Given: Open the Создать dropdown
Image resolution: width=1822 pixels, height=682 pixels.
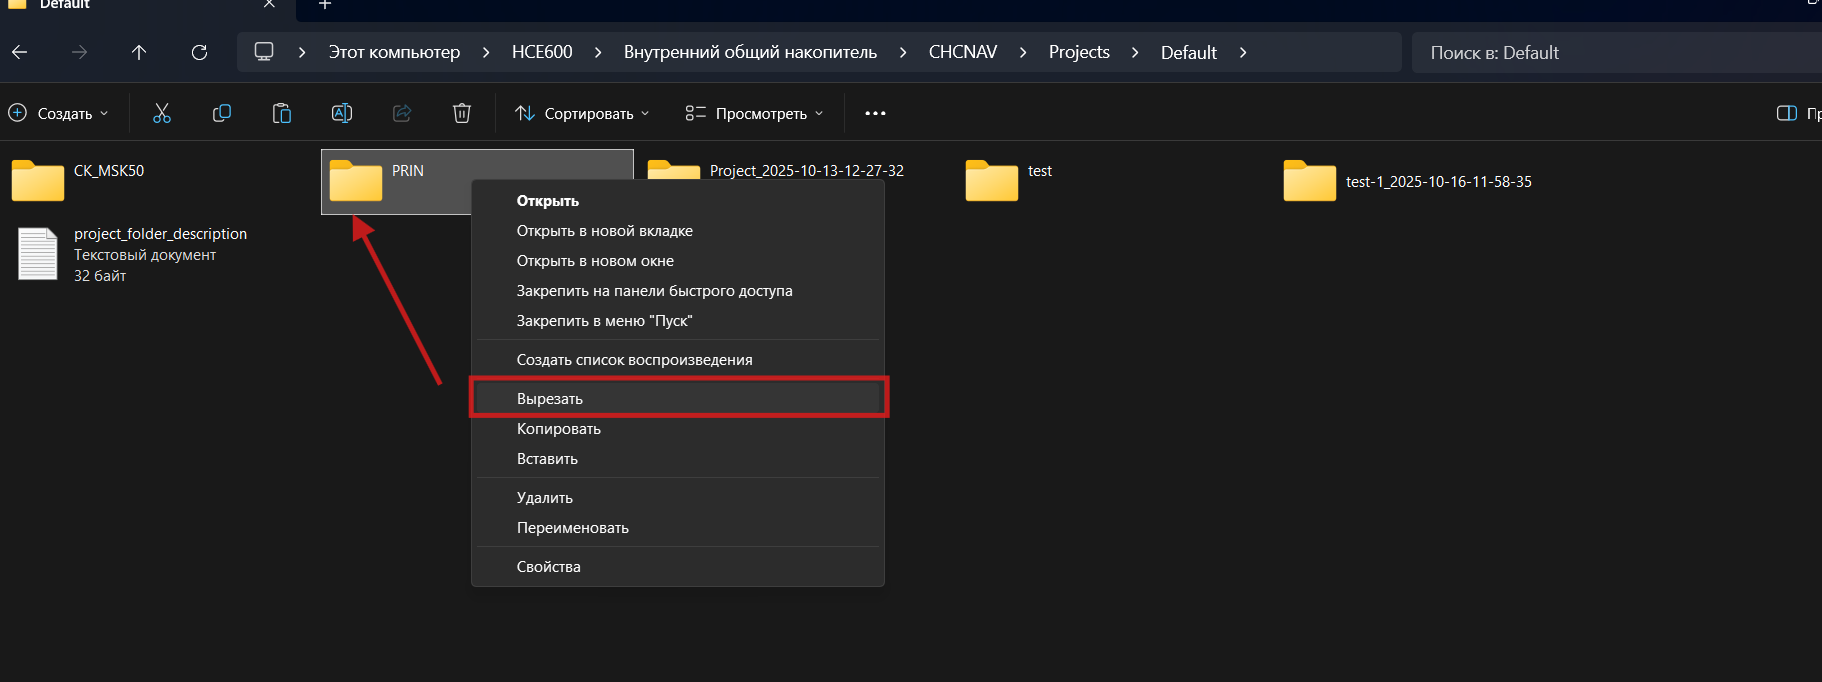Looking at the screenshot, I should pos(59,113).
